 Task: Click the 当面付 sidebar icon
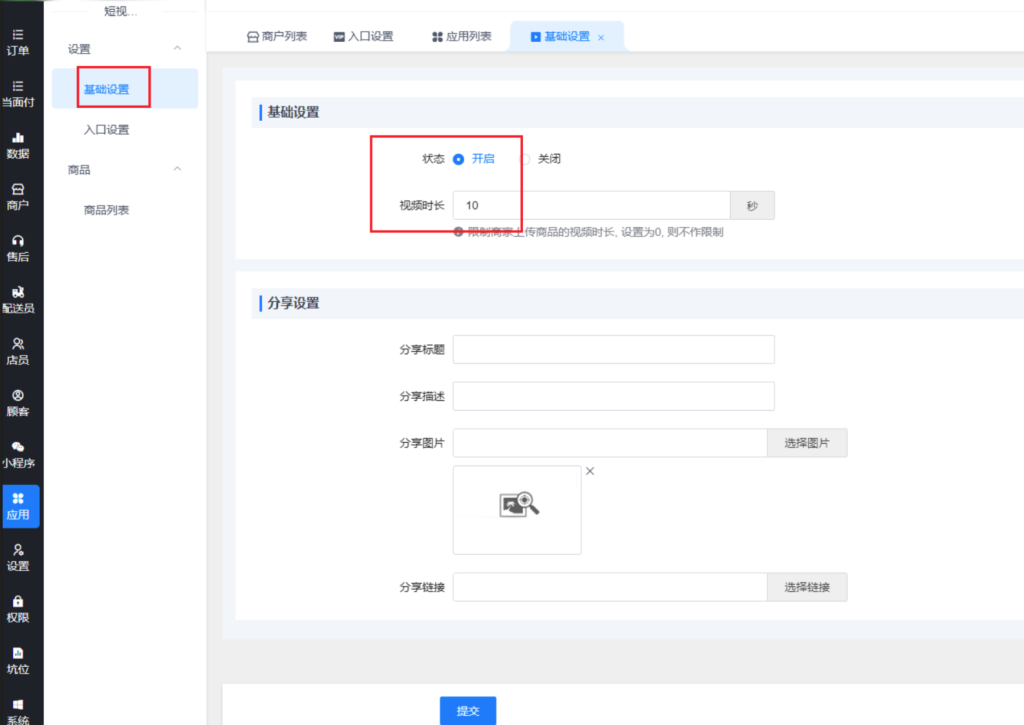[x=18, y=87]
